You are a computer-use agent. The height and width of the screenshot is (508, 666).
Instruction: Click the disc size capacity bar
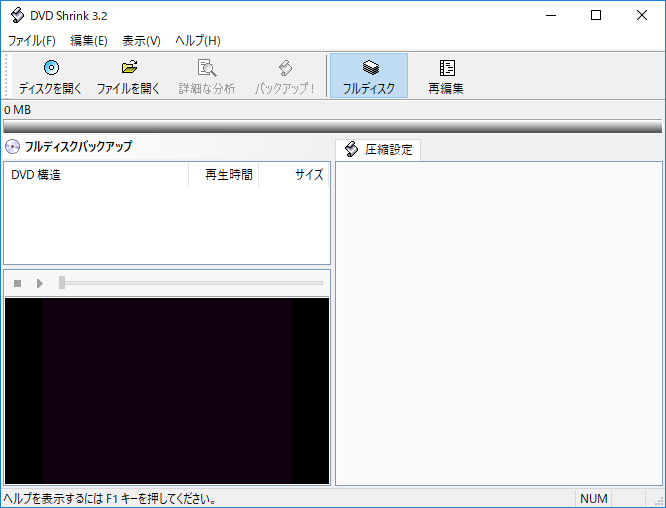pyautogui.click(x=333, y=127)
